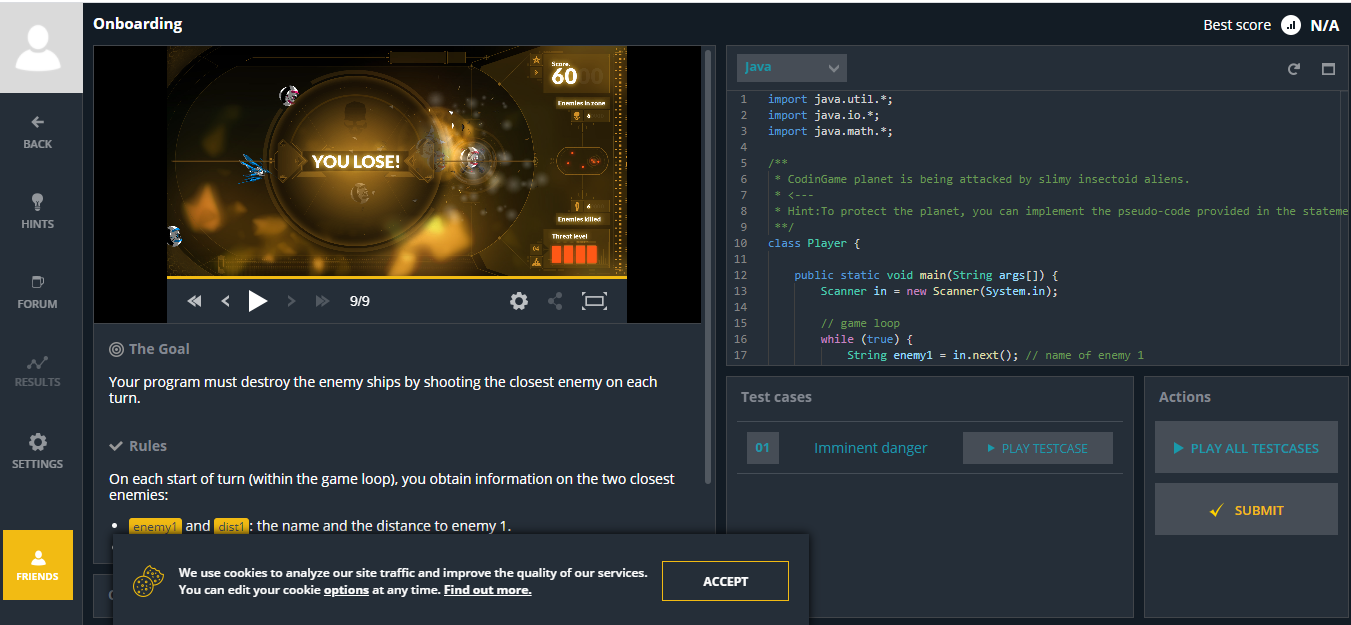The height and width of the screenshot is (625, 1351).
Task: Click the N/A best score value
Action: point(1324,25)
